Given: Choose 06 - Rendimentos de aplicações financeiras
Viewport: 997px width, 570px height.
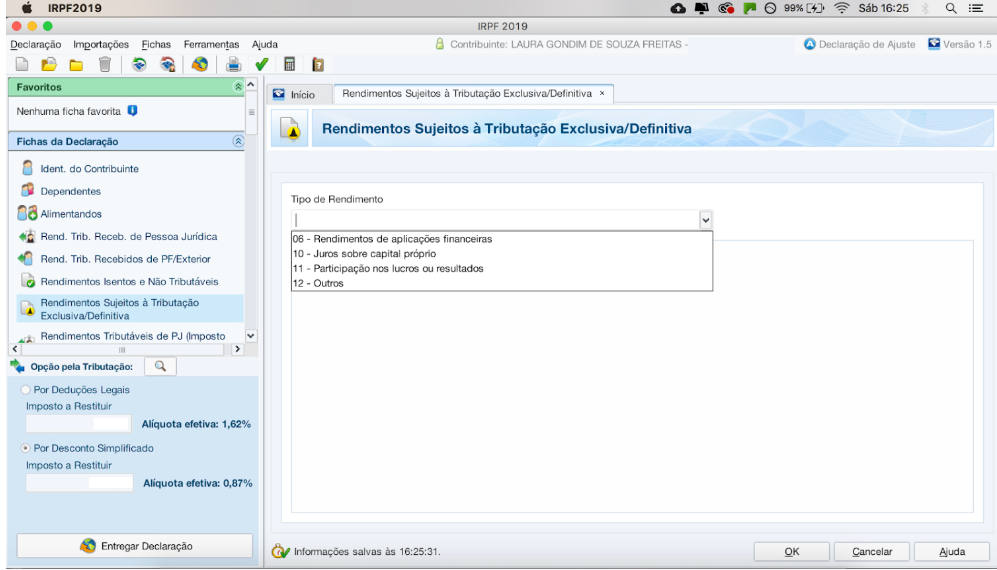Looking at the screenshot, I should pos(502,239).
